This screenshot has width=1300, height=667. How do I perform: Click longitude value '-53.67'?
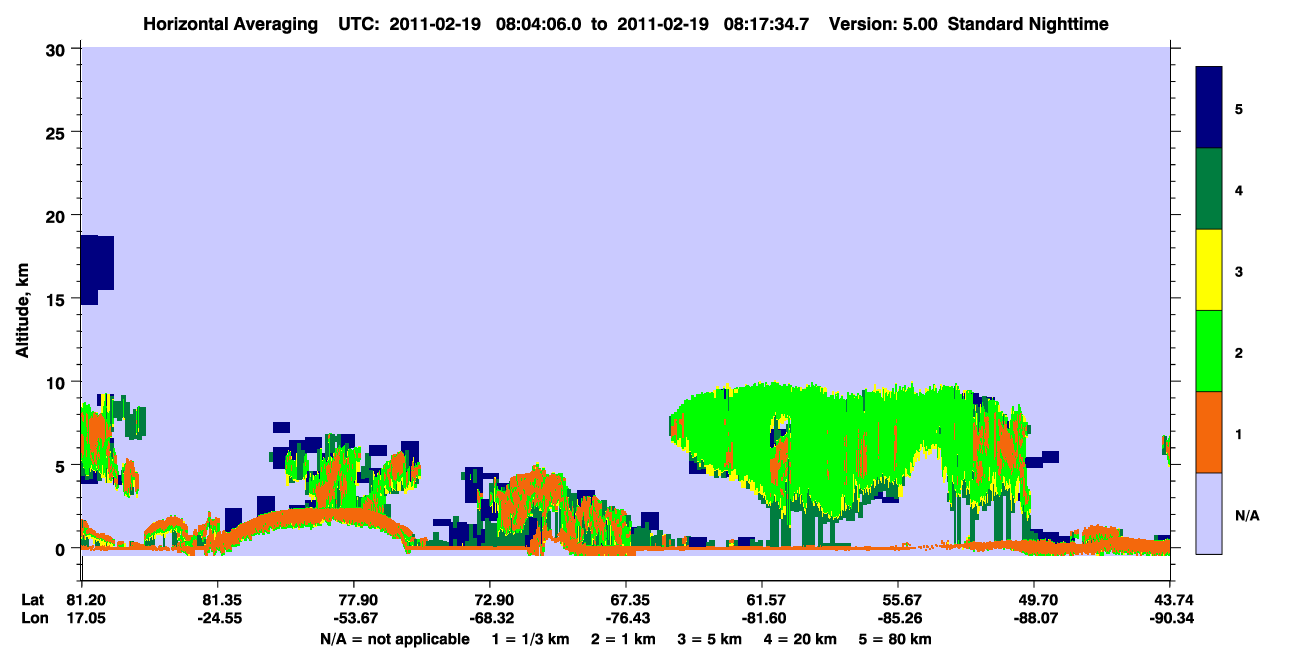click(x=354, y=617)
